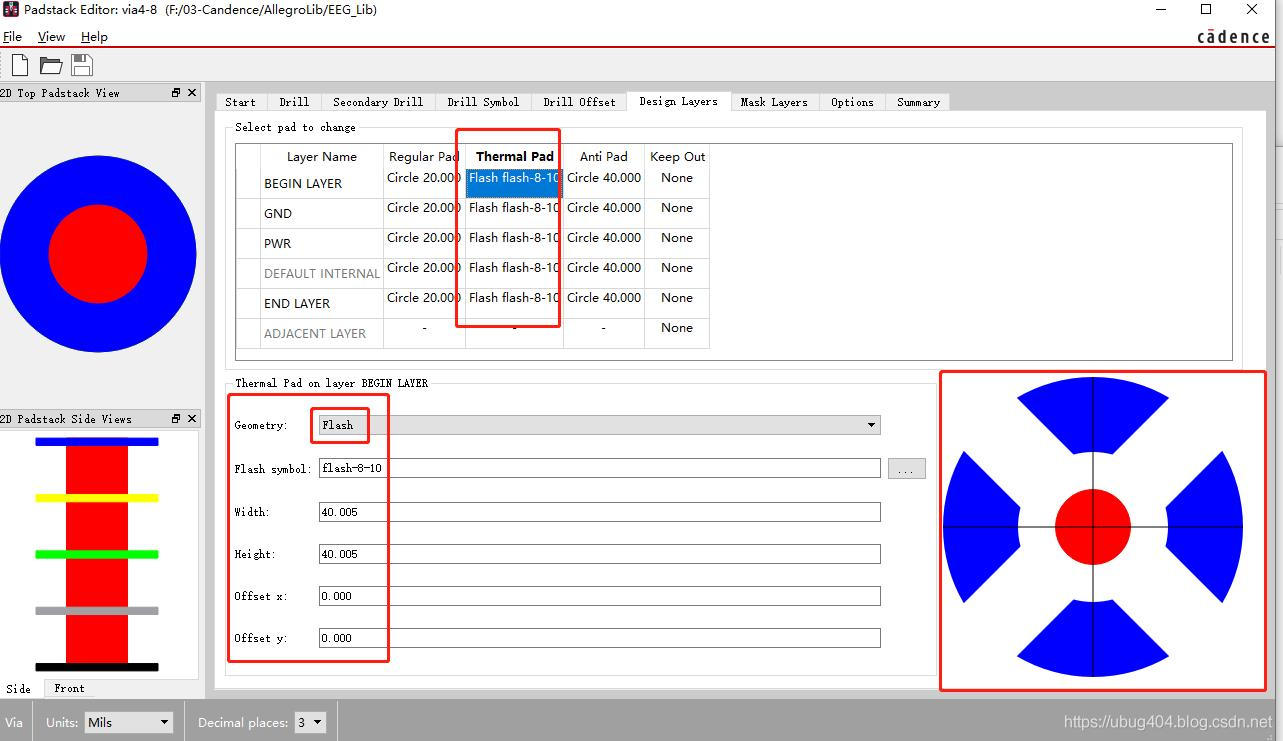Screen dimensions: 1283x741
Task: Switch to the Drill Symbol tab
Action: (x=483, y=102)
